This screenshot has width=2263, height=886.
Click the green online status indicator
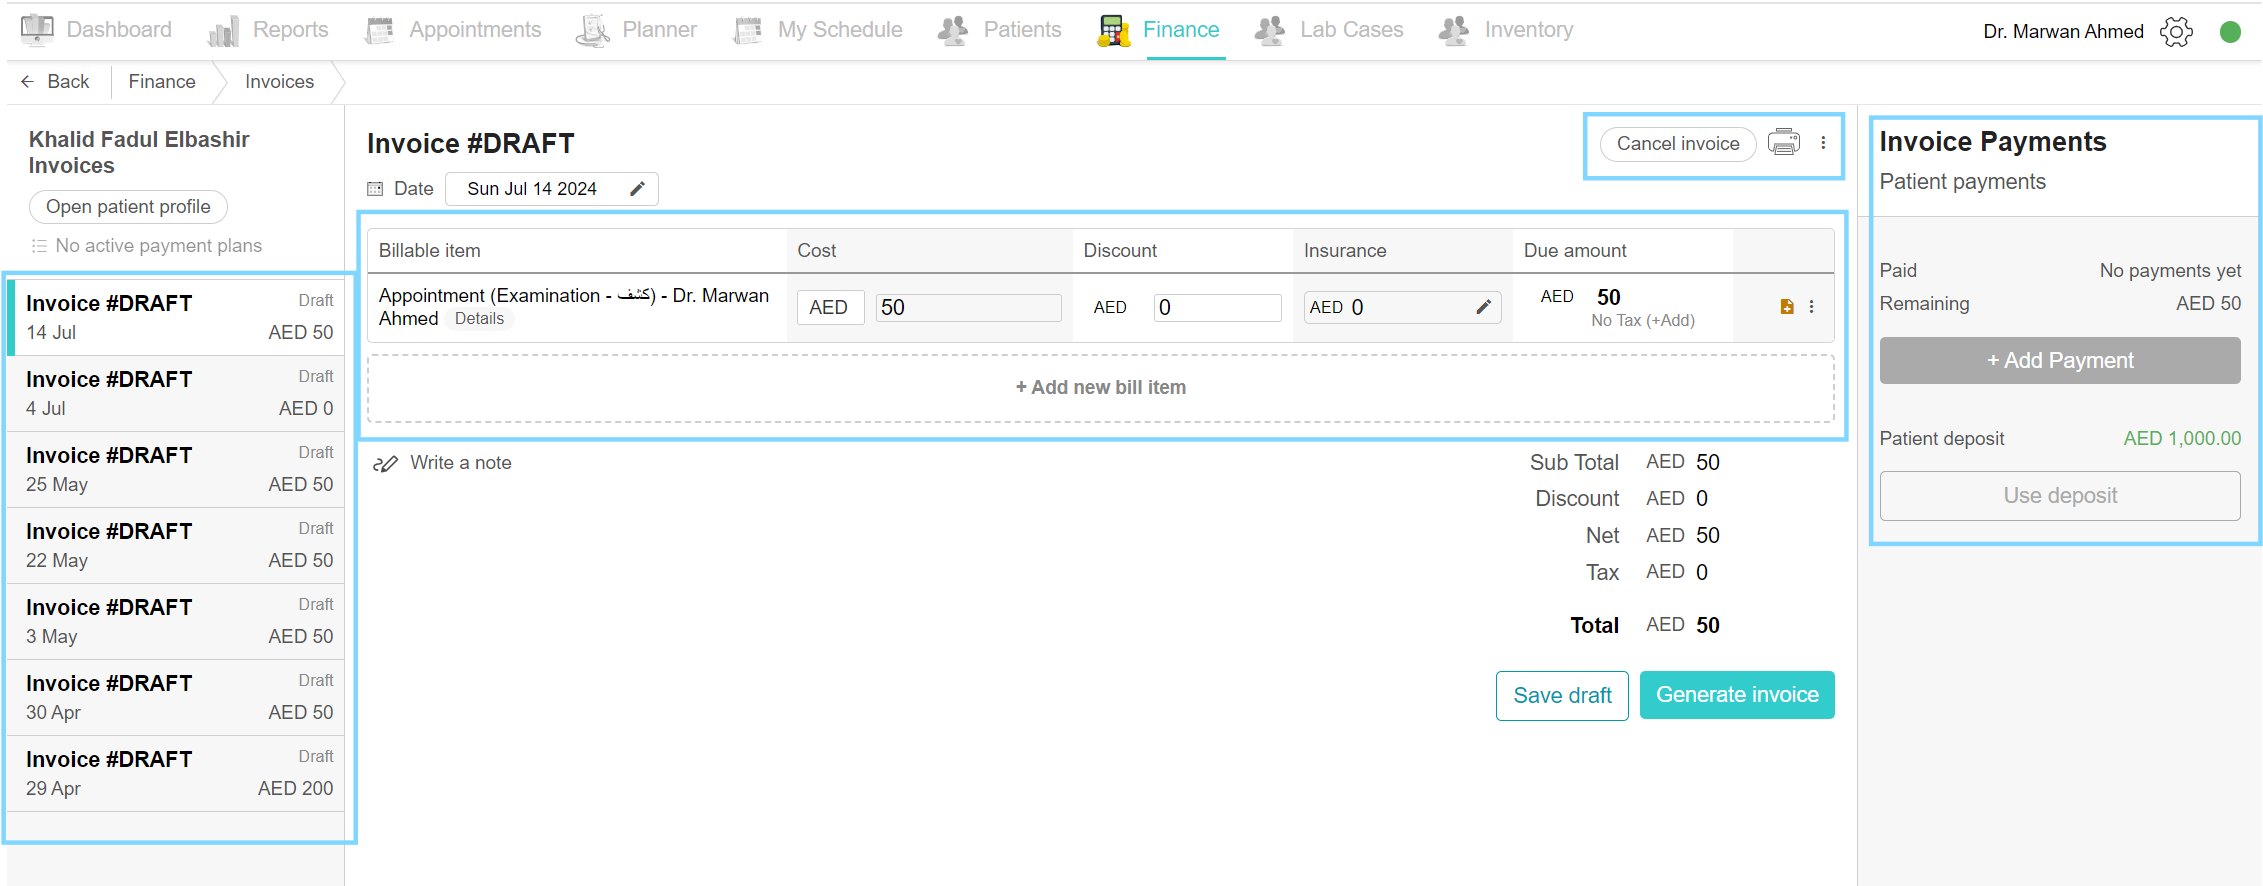[x=2230, y=32]
